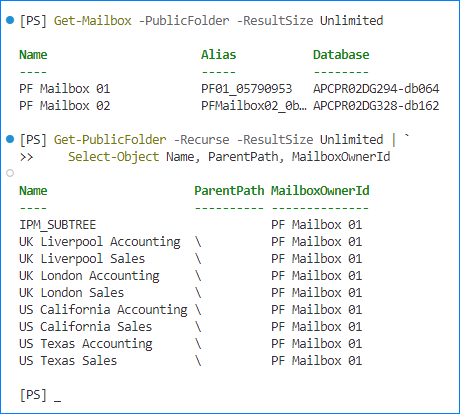Click the IPM_SUBTREE folder name
This screenshot has height=414, width=460.
coord(58,225)
